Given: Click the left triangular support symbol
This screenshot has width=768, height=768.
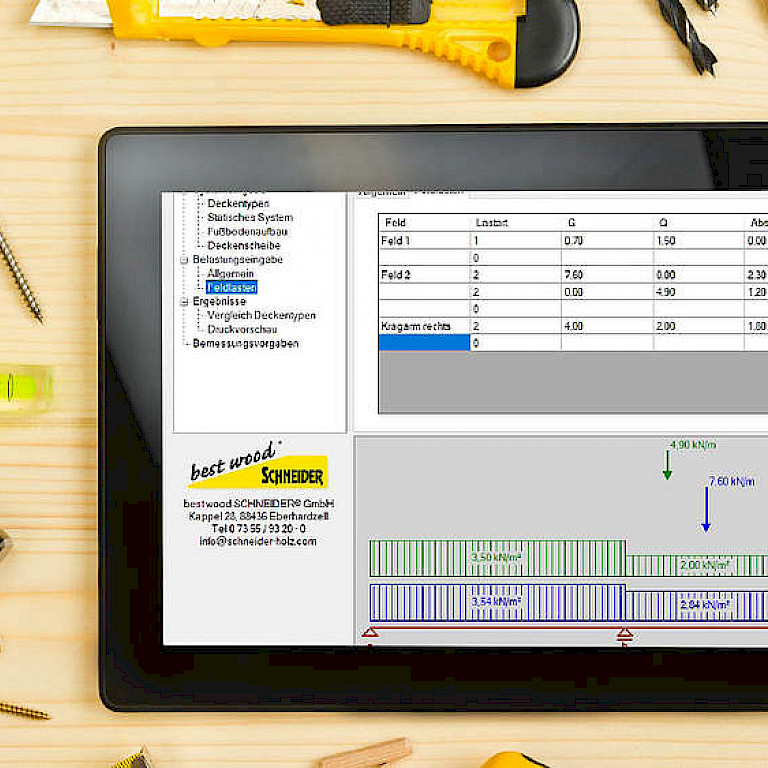Looking at the screenshot, I should [x=370, y=633].
